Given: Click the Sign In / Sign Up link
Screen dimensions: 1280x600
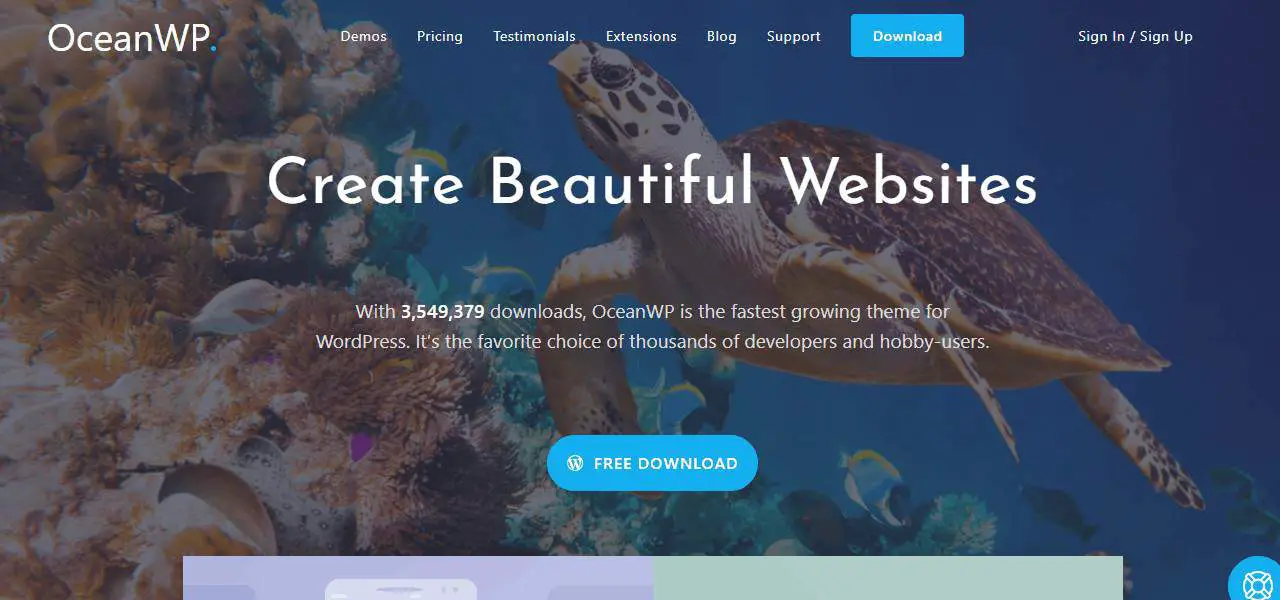Looking at the screenshot, I should coord(1135,36).
